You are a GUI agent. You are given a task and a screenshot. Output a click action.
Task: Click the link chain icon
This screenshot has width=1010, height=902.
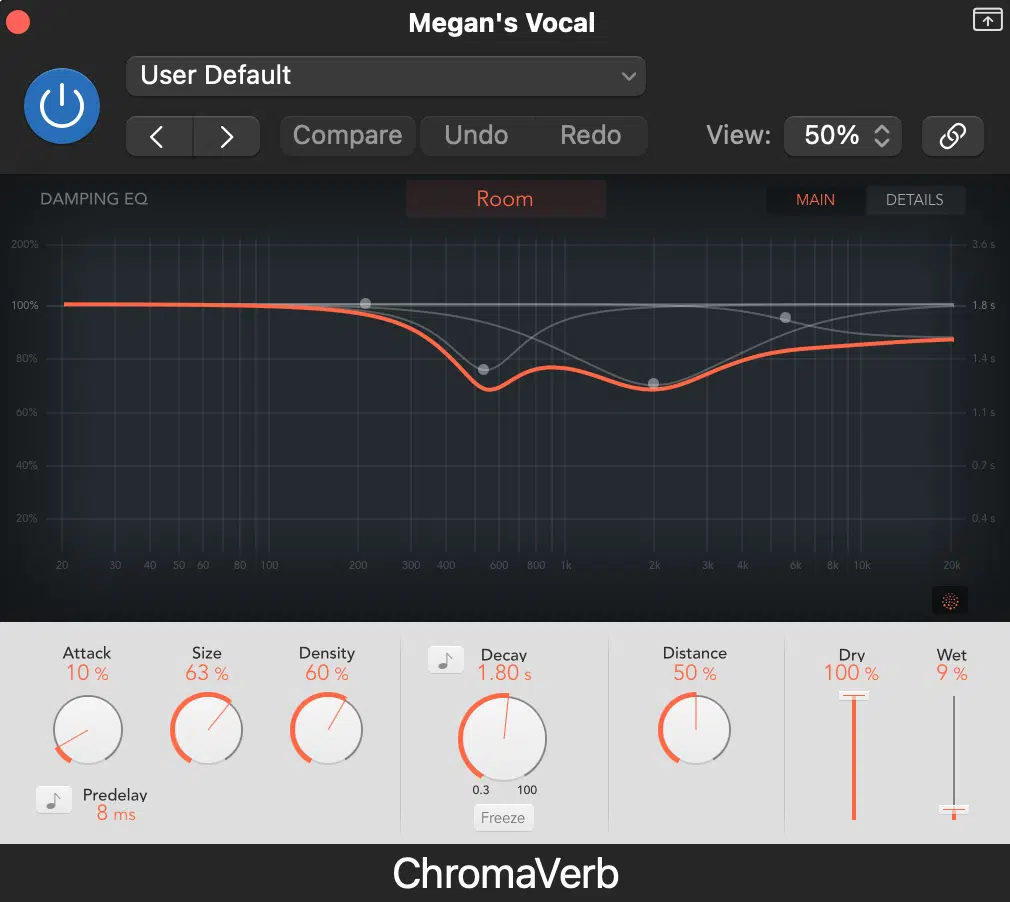953,136
